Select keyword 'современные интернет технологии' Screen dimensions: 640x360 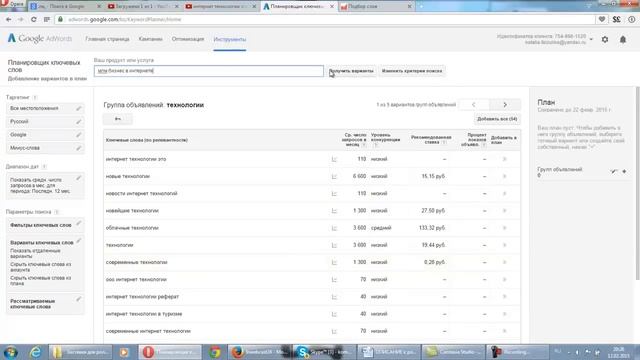(148, 331)
